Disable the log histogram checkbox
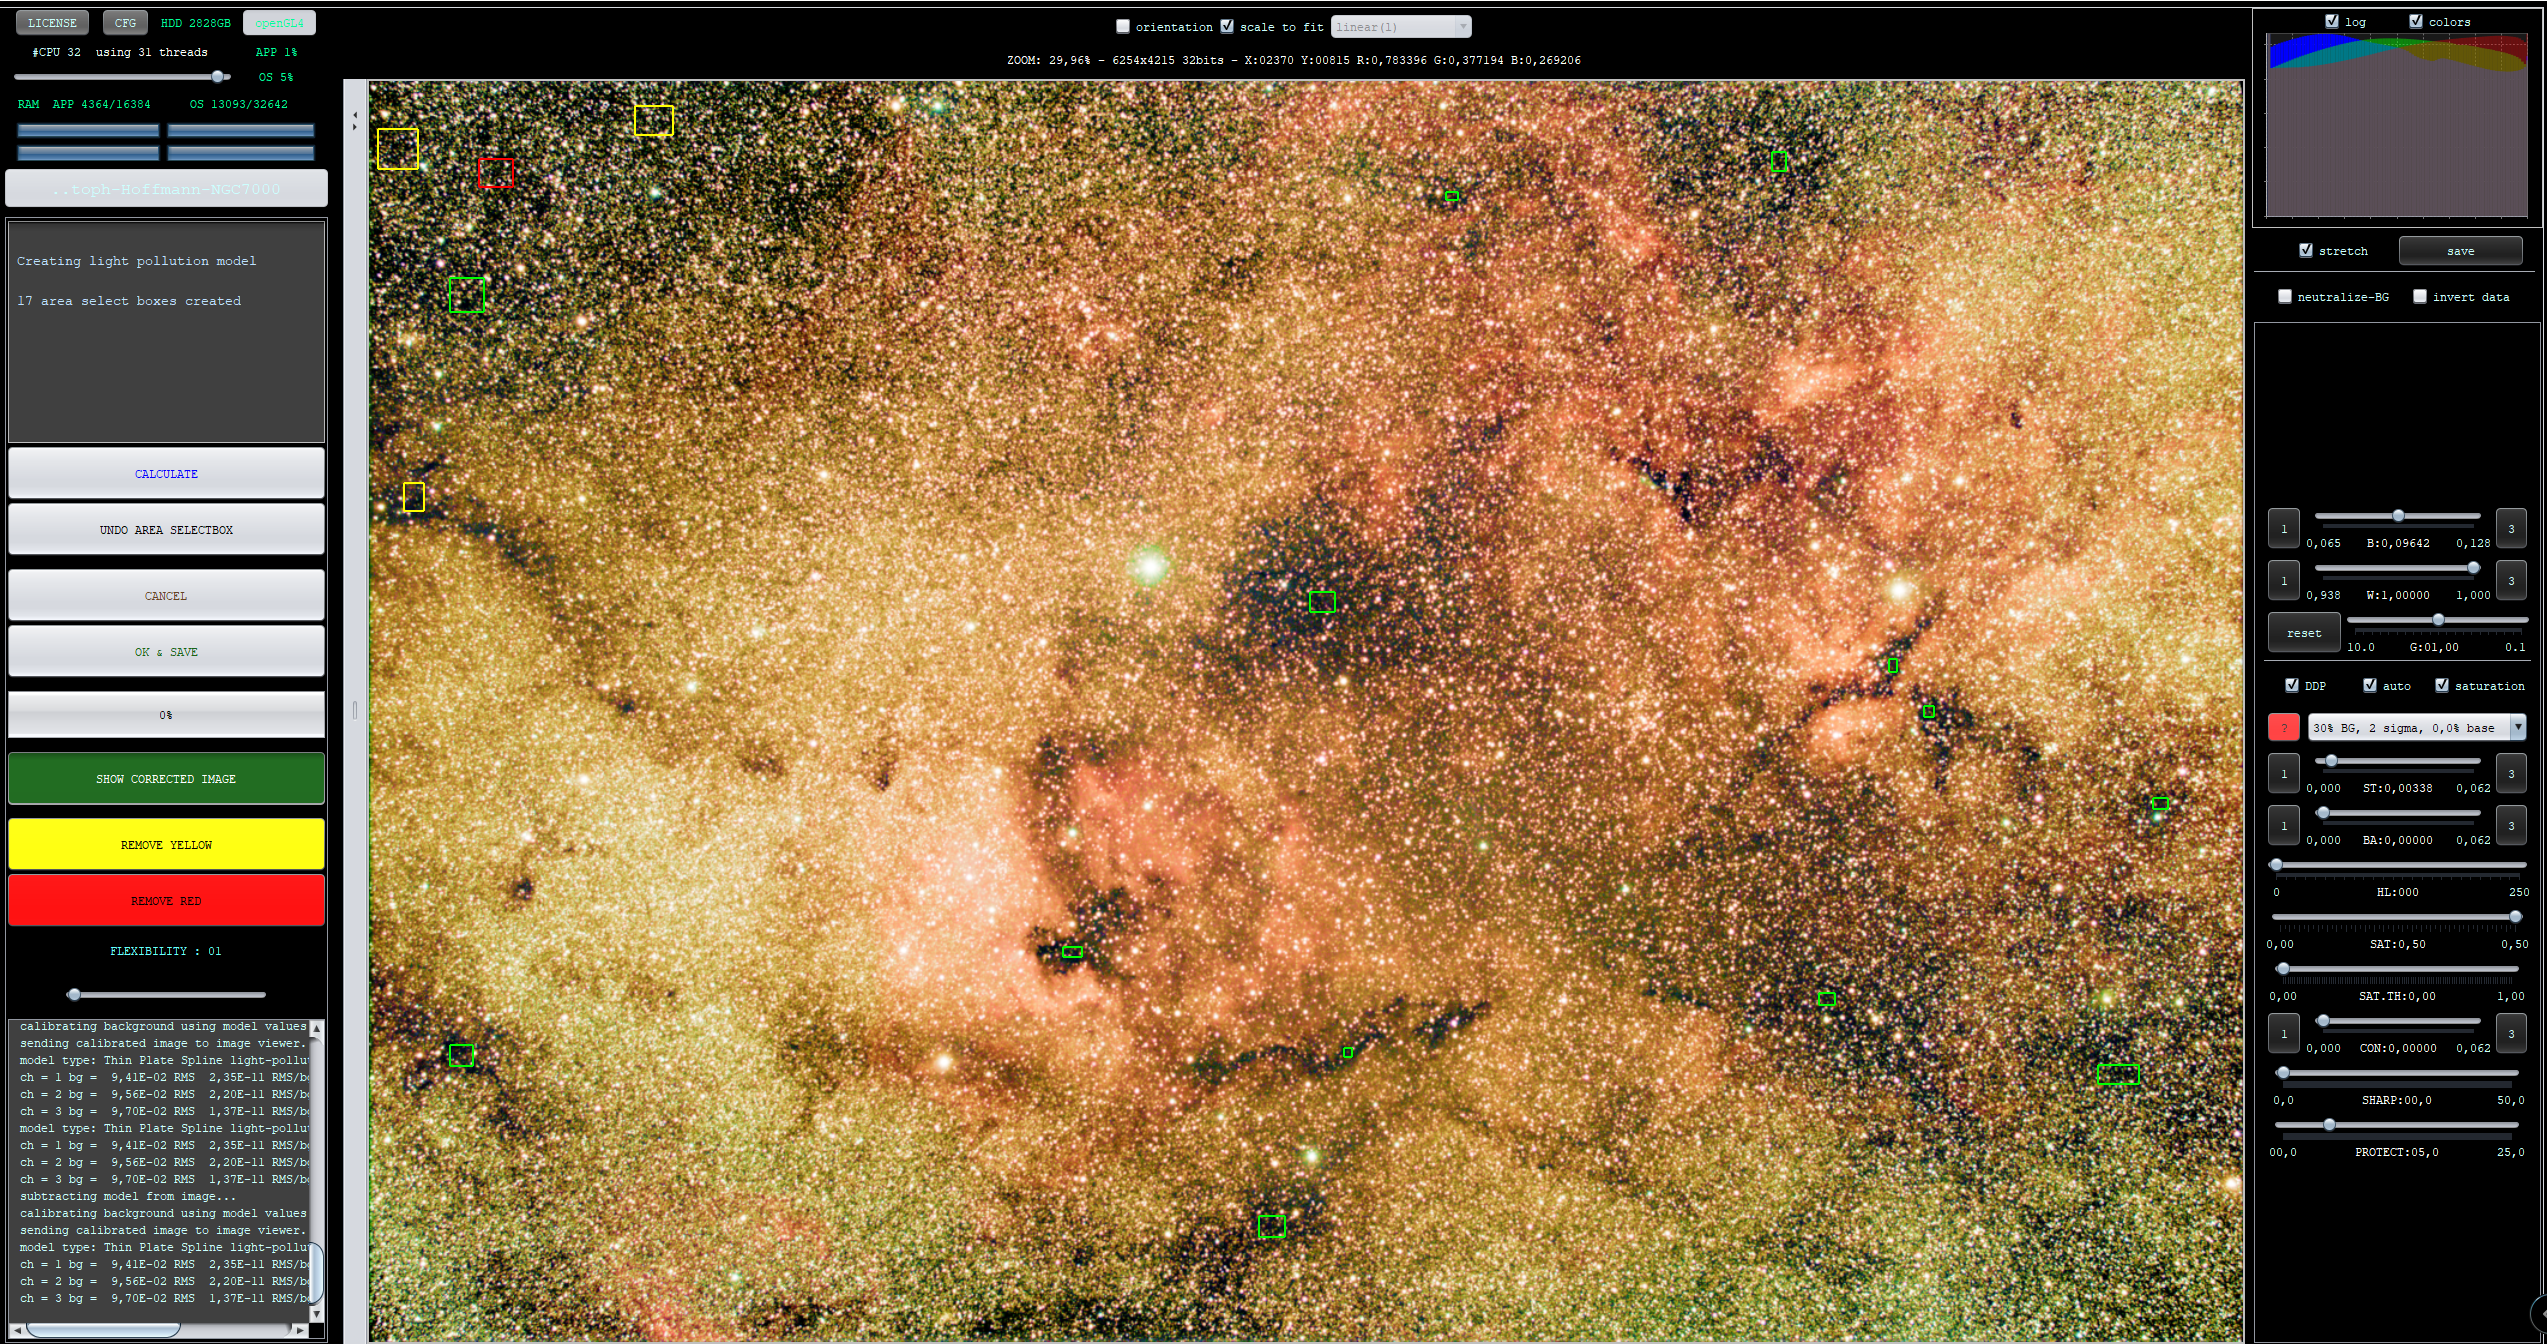Image resolution: width=2547 pixels, height=1344 pixels. coord(2331,21)
